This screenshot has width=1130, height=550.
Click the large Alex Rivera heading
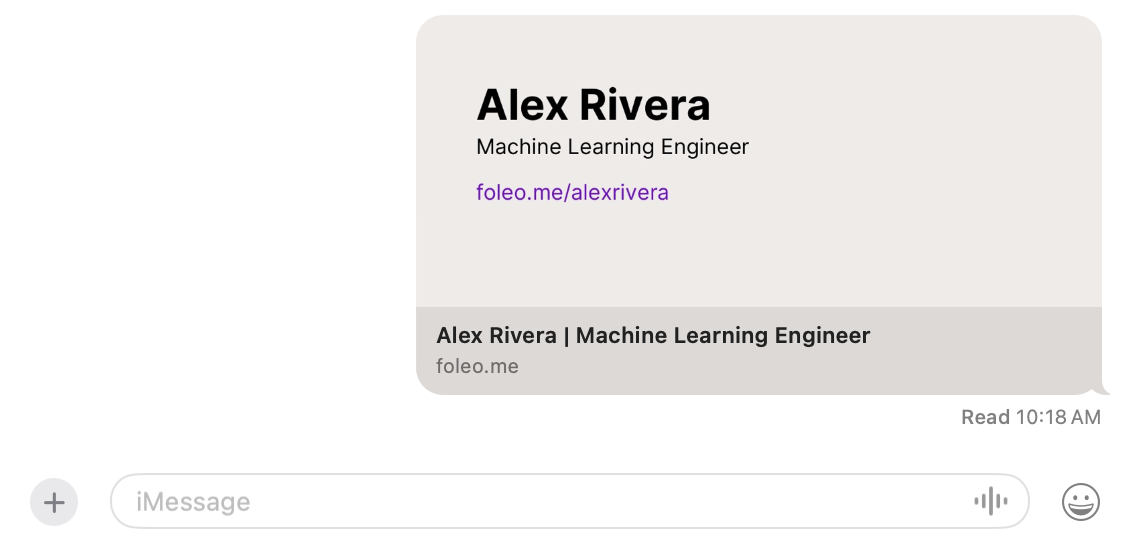[593, 105]
